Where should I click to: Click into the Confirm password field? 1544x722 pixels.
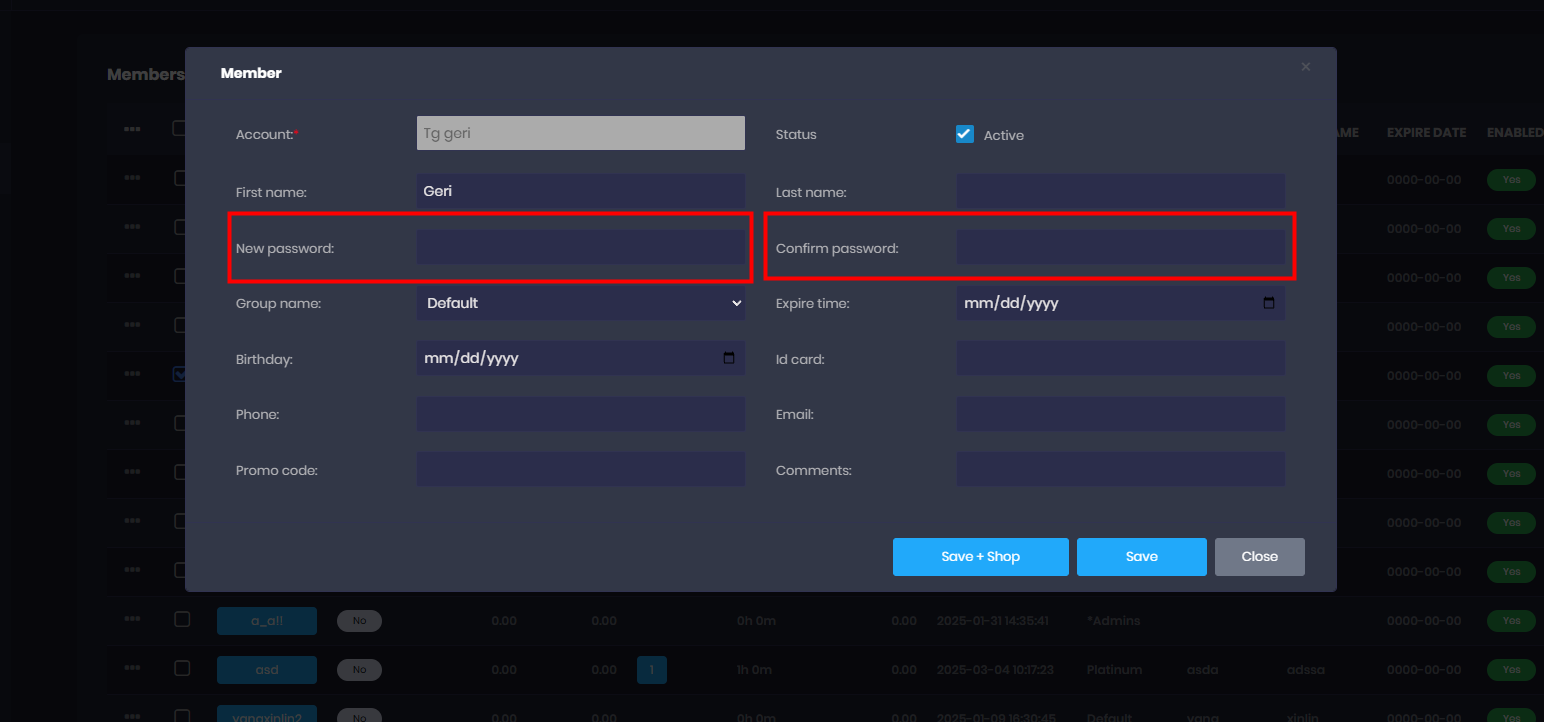pos(1120,247)
